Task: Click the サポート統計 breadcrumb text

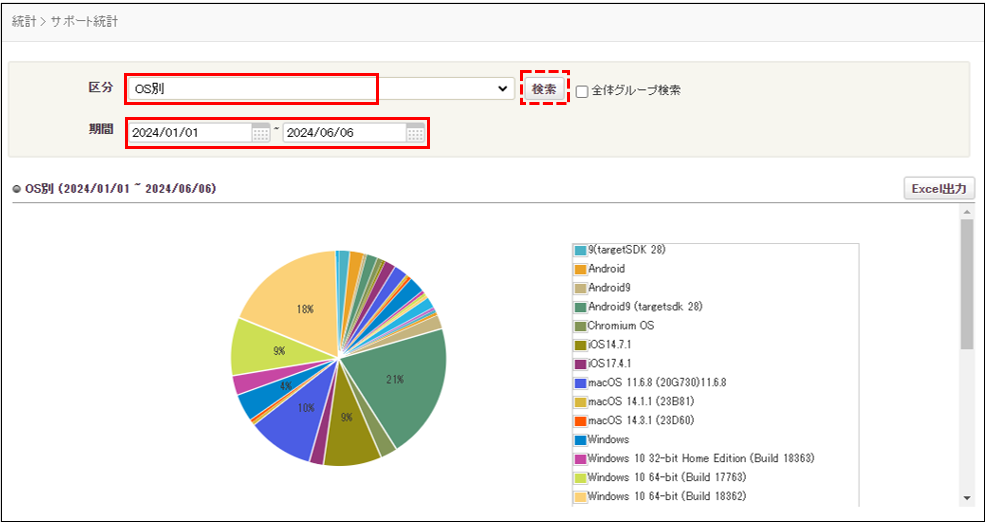Action: [84, 22]
